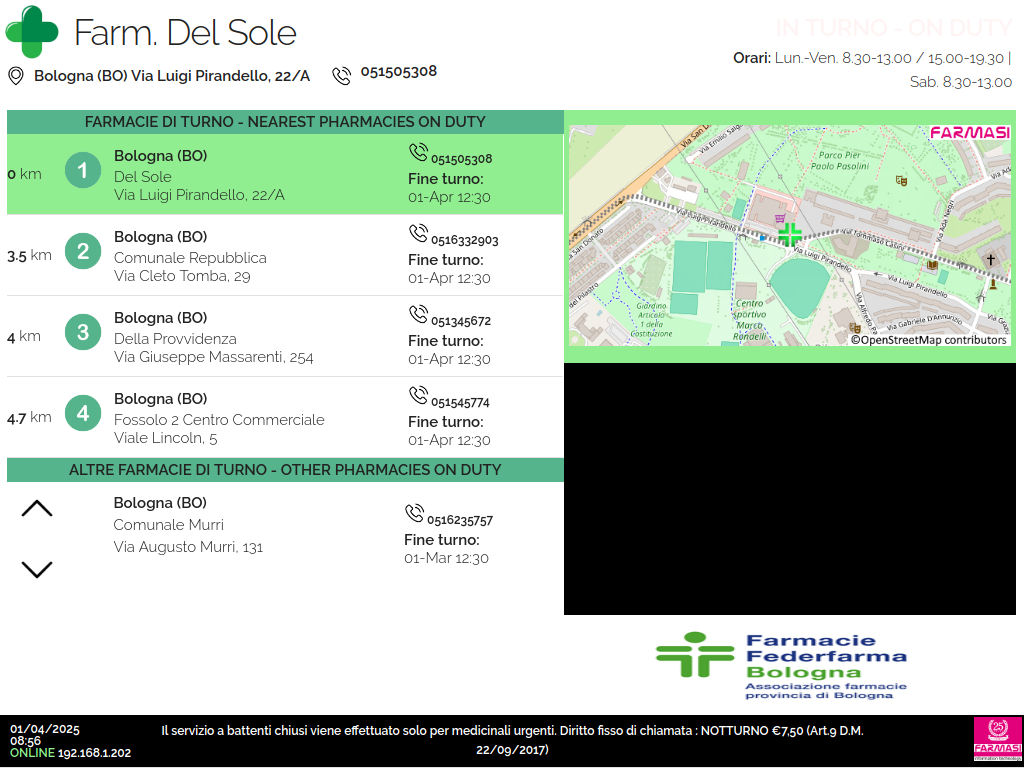Click the green cross marker on map
1024x768 pixels.
790,235
